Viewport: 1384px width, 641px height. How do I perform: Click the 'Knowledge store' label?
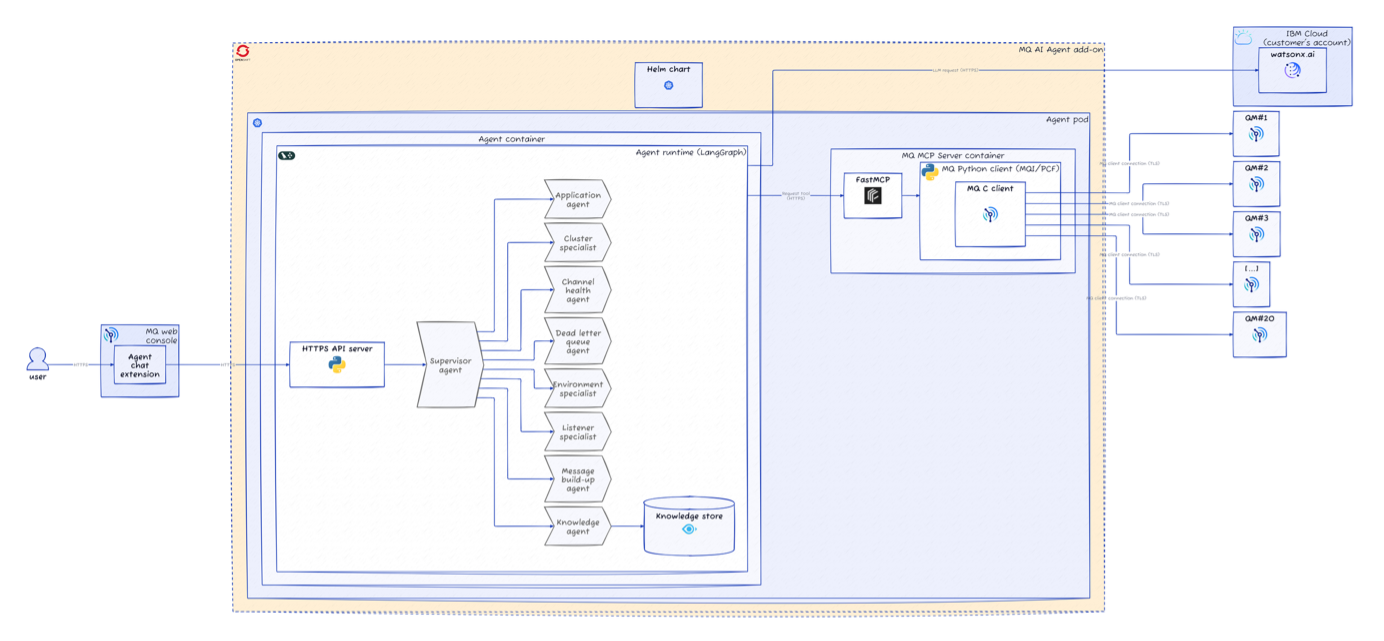[689, 516]
